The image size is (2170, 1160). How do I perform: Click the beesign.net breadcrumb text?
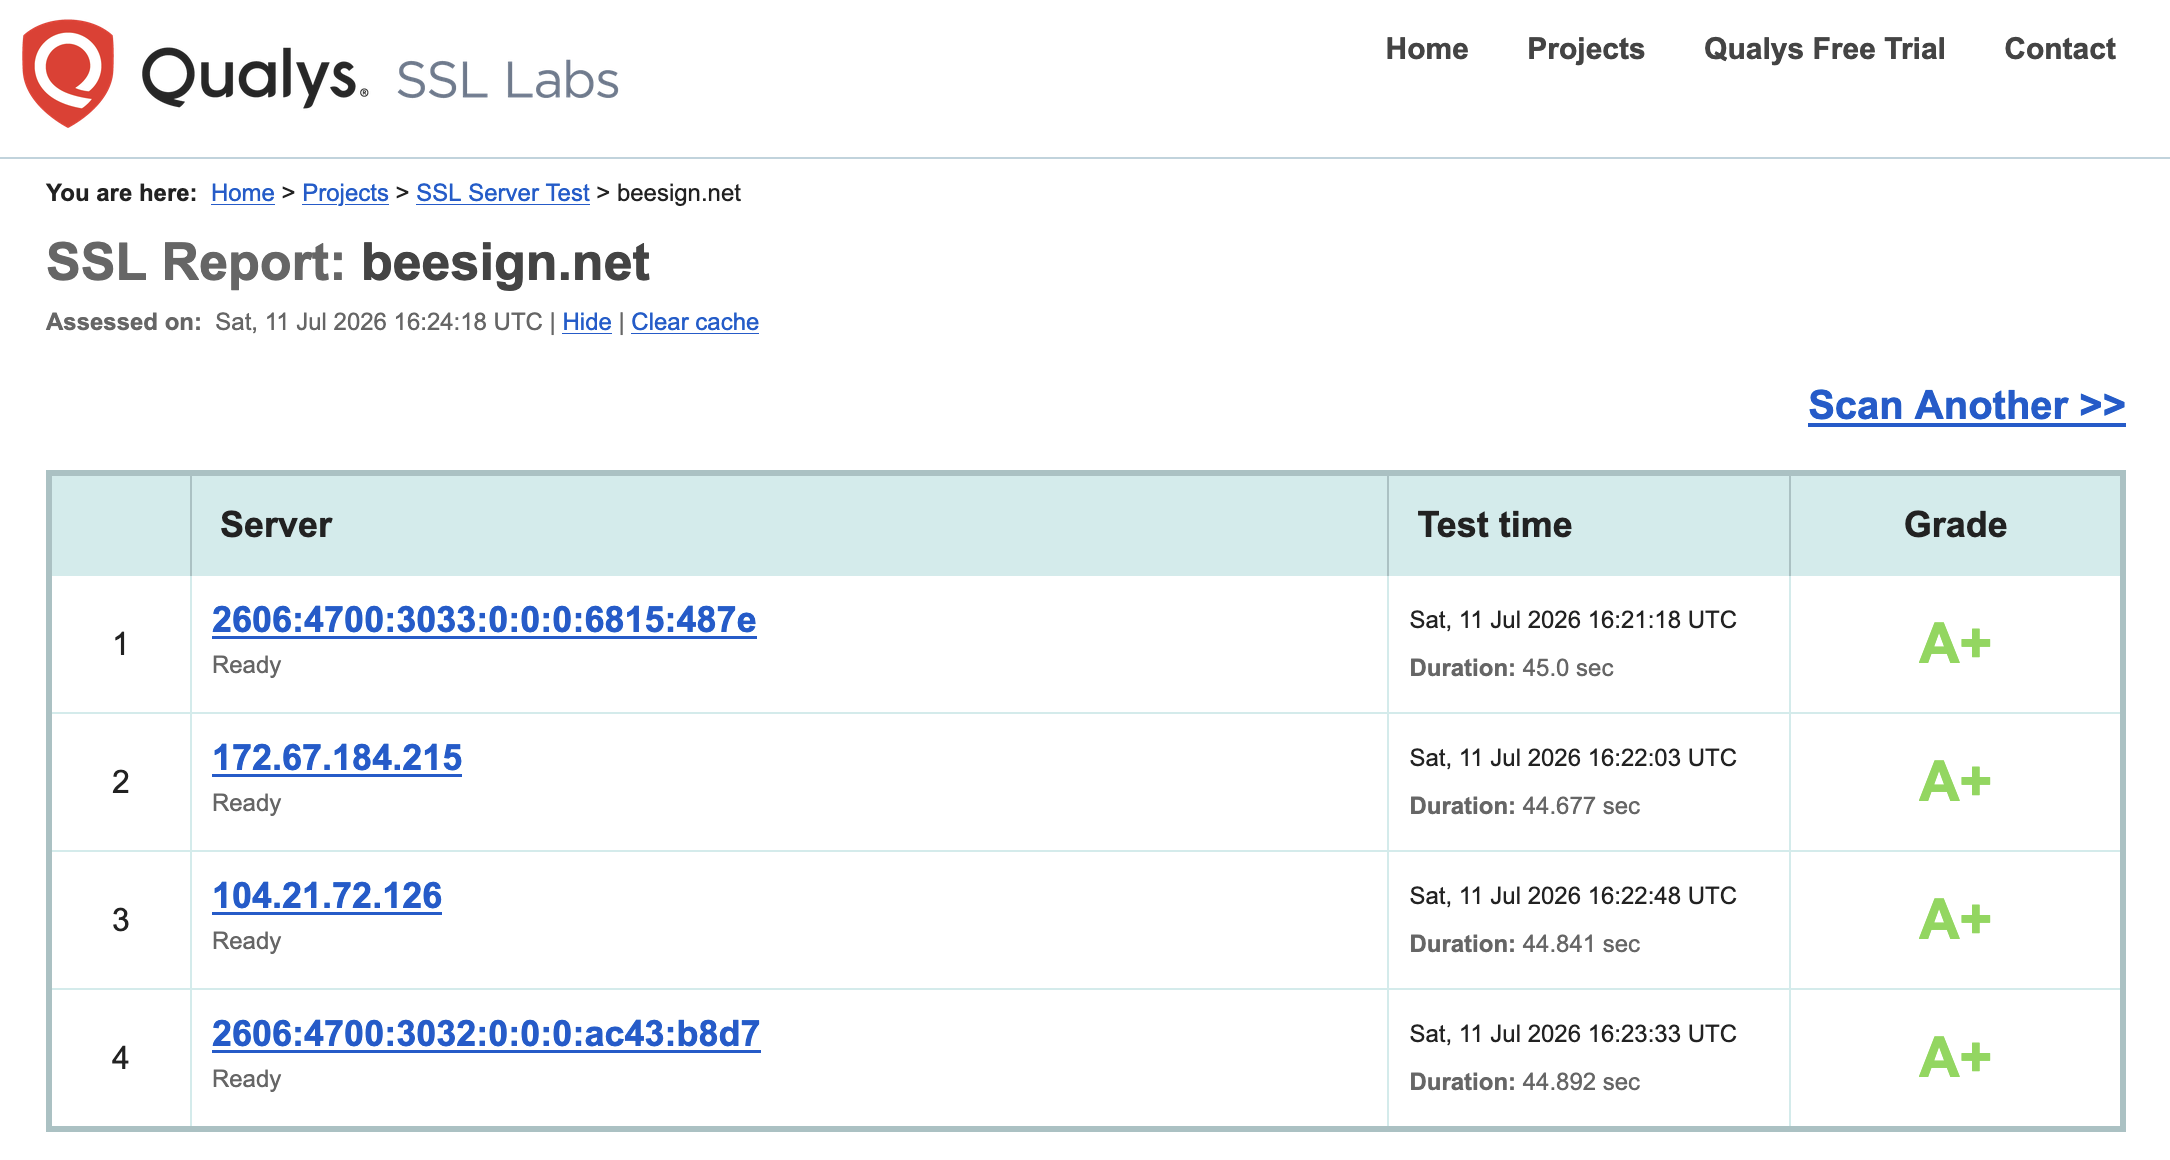point(679,193)
